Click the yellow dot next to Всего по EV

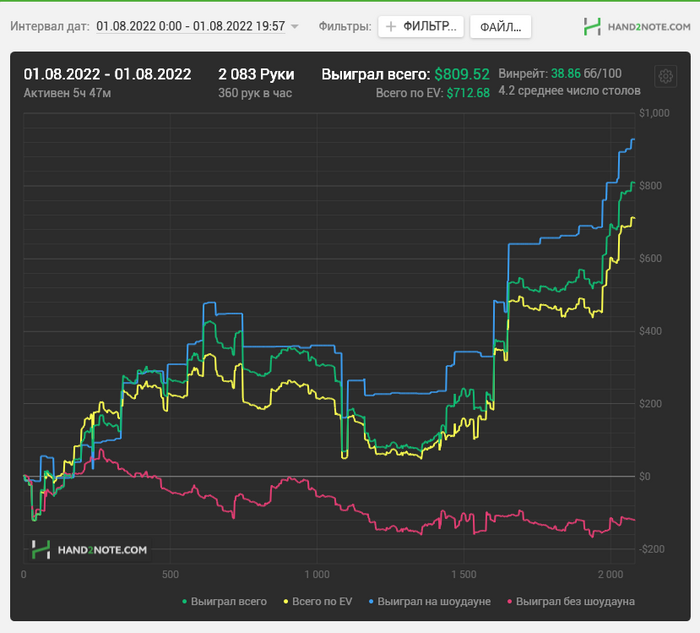pyautogui.click(x=286, y=602)
